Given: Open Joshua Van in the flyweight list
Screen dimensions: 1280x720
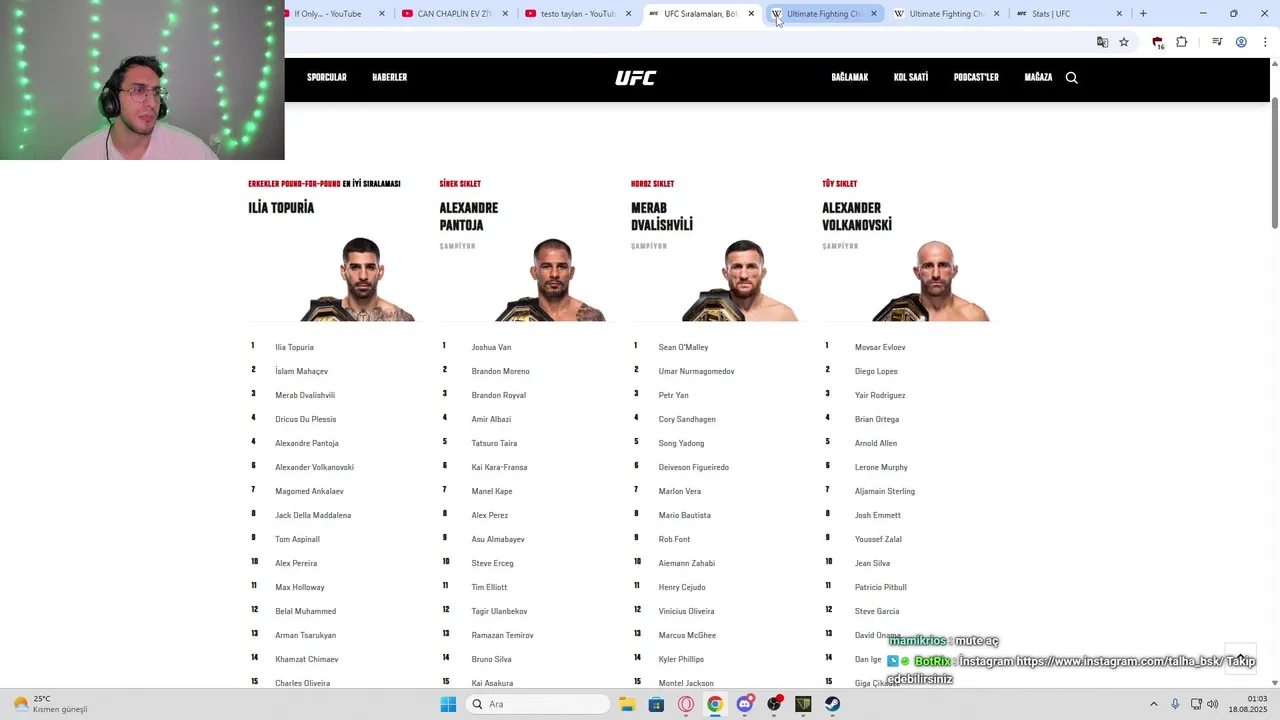Looking at the screenshot, I should tap(491, 347).
